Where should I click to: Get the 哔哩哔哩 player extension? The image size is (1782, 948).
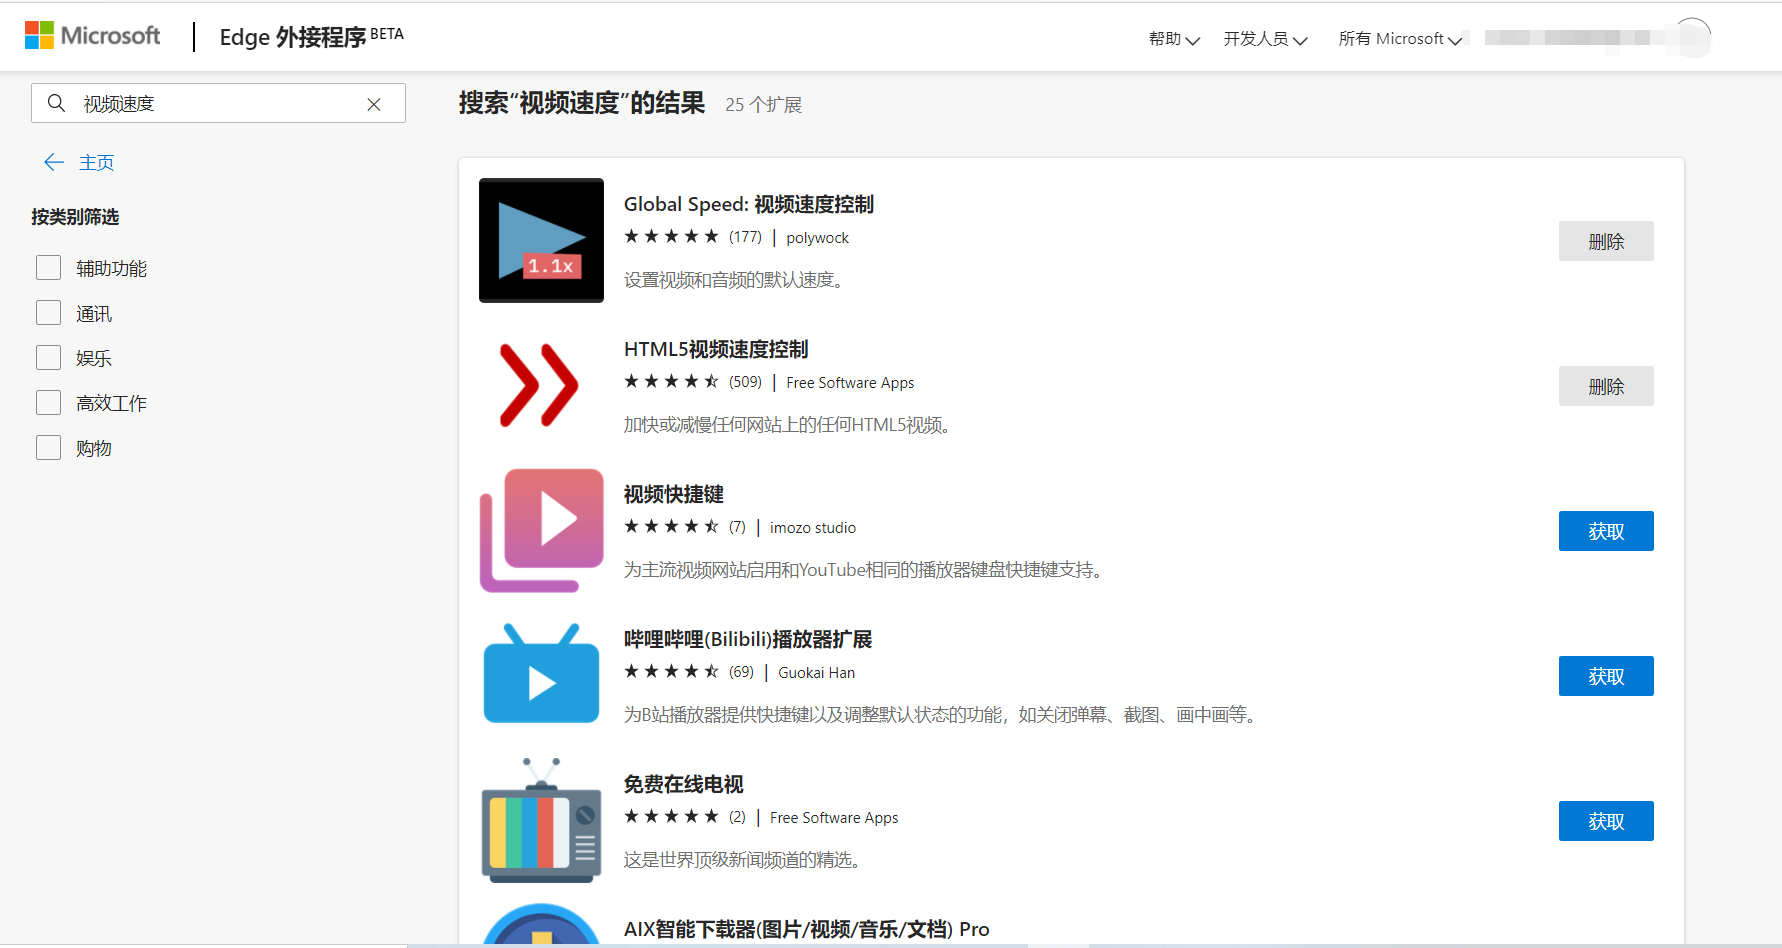click(1606, 676)
